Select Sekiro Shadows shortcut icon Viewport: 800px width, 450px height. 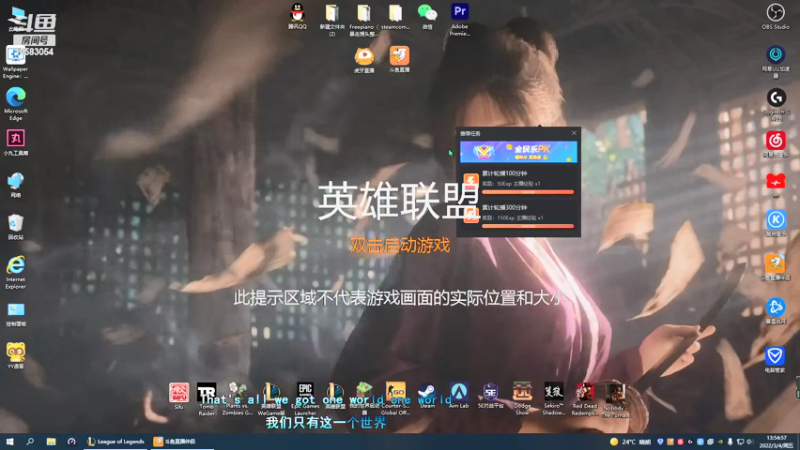(x=553, y=399)
